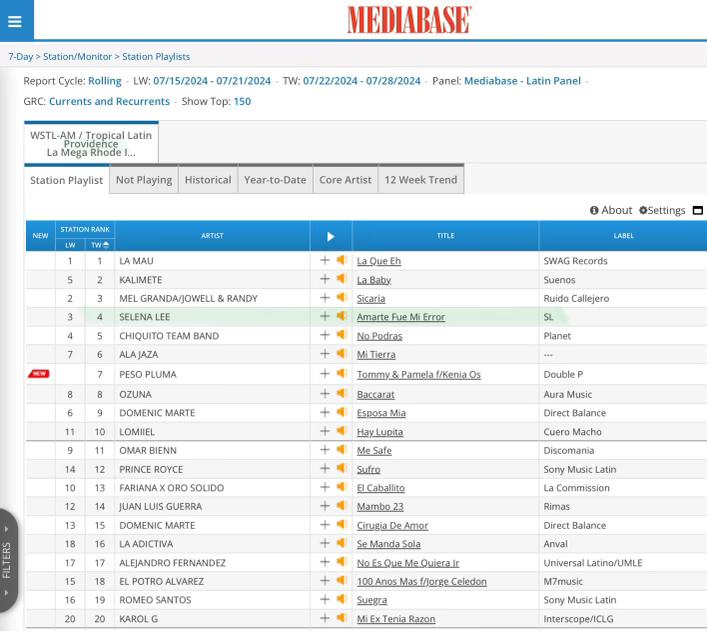Go to 7-Day breadcrumb
This screenshot has height=631, width=707.
[x=21, y=57]
